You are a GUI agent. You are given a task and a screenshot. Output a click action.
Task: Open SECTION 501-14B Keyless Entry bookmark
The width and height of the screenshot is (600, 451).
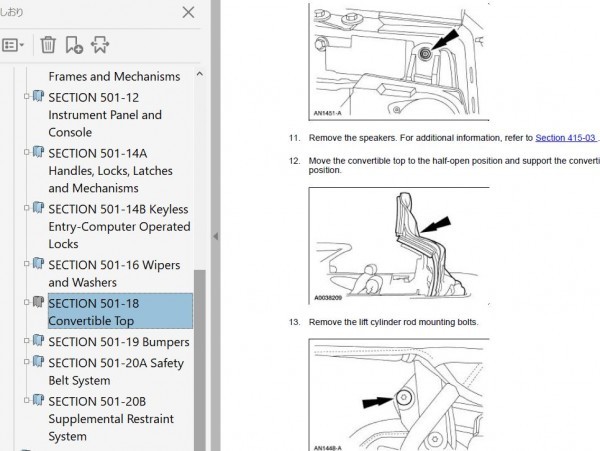click(x=119, y=226)
